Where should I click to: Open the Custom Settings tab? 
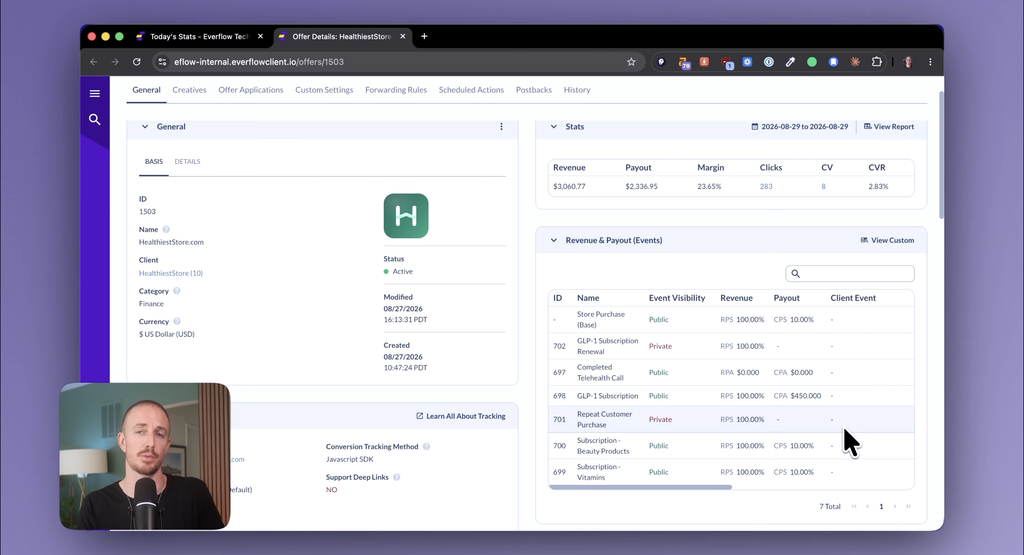[x=324, y=90]
